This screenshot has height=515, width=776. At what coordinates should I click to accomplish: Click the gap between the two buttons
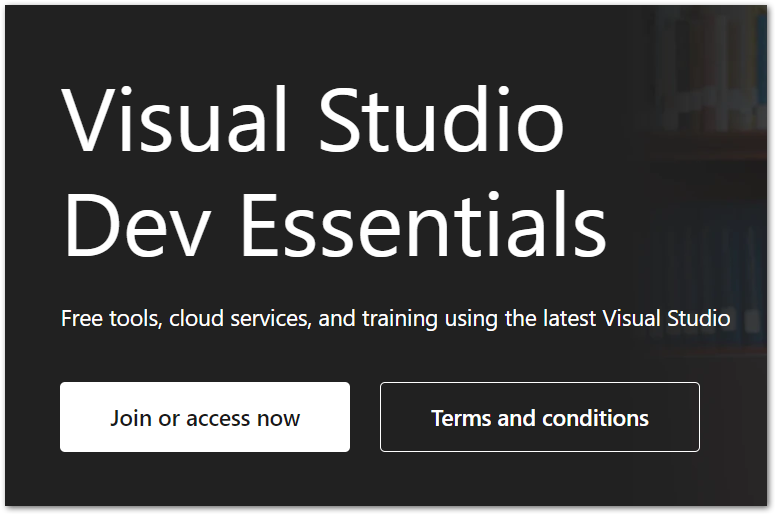[365, 417]
